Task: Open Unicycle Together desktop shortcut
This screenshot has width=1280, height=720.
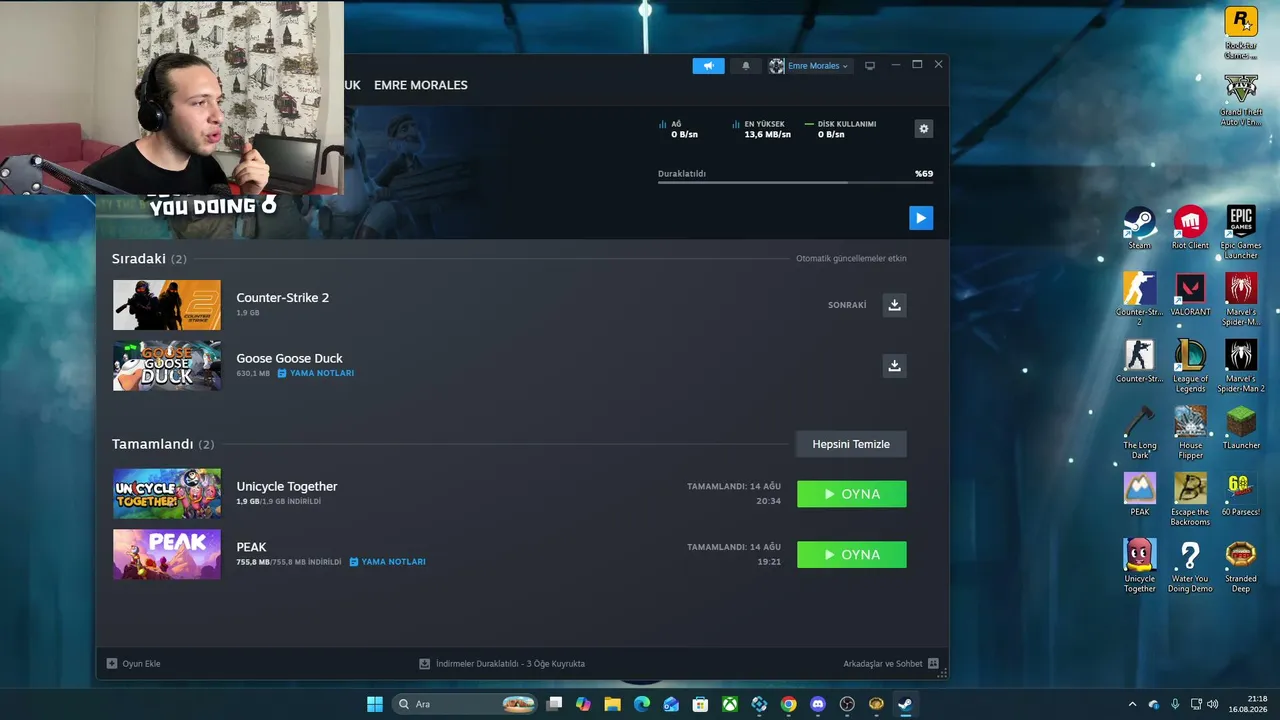Action: click(x=1140, y=567)
